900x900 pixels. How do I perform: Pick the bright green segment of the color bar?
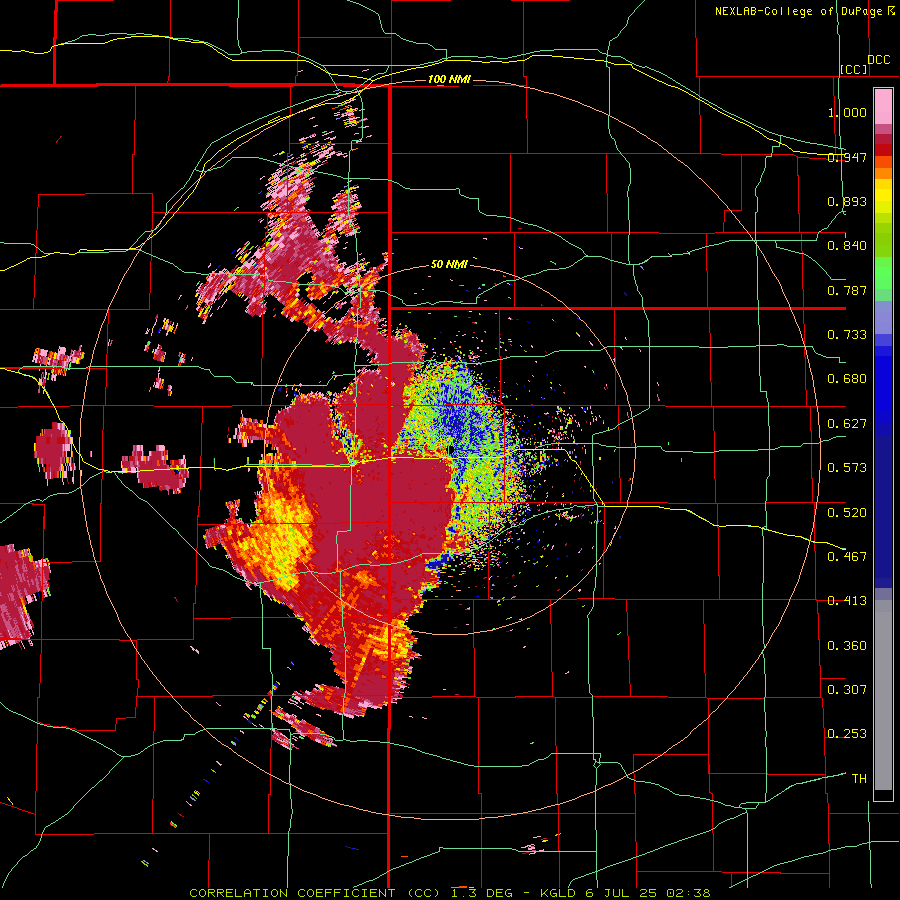point(883,273)
